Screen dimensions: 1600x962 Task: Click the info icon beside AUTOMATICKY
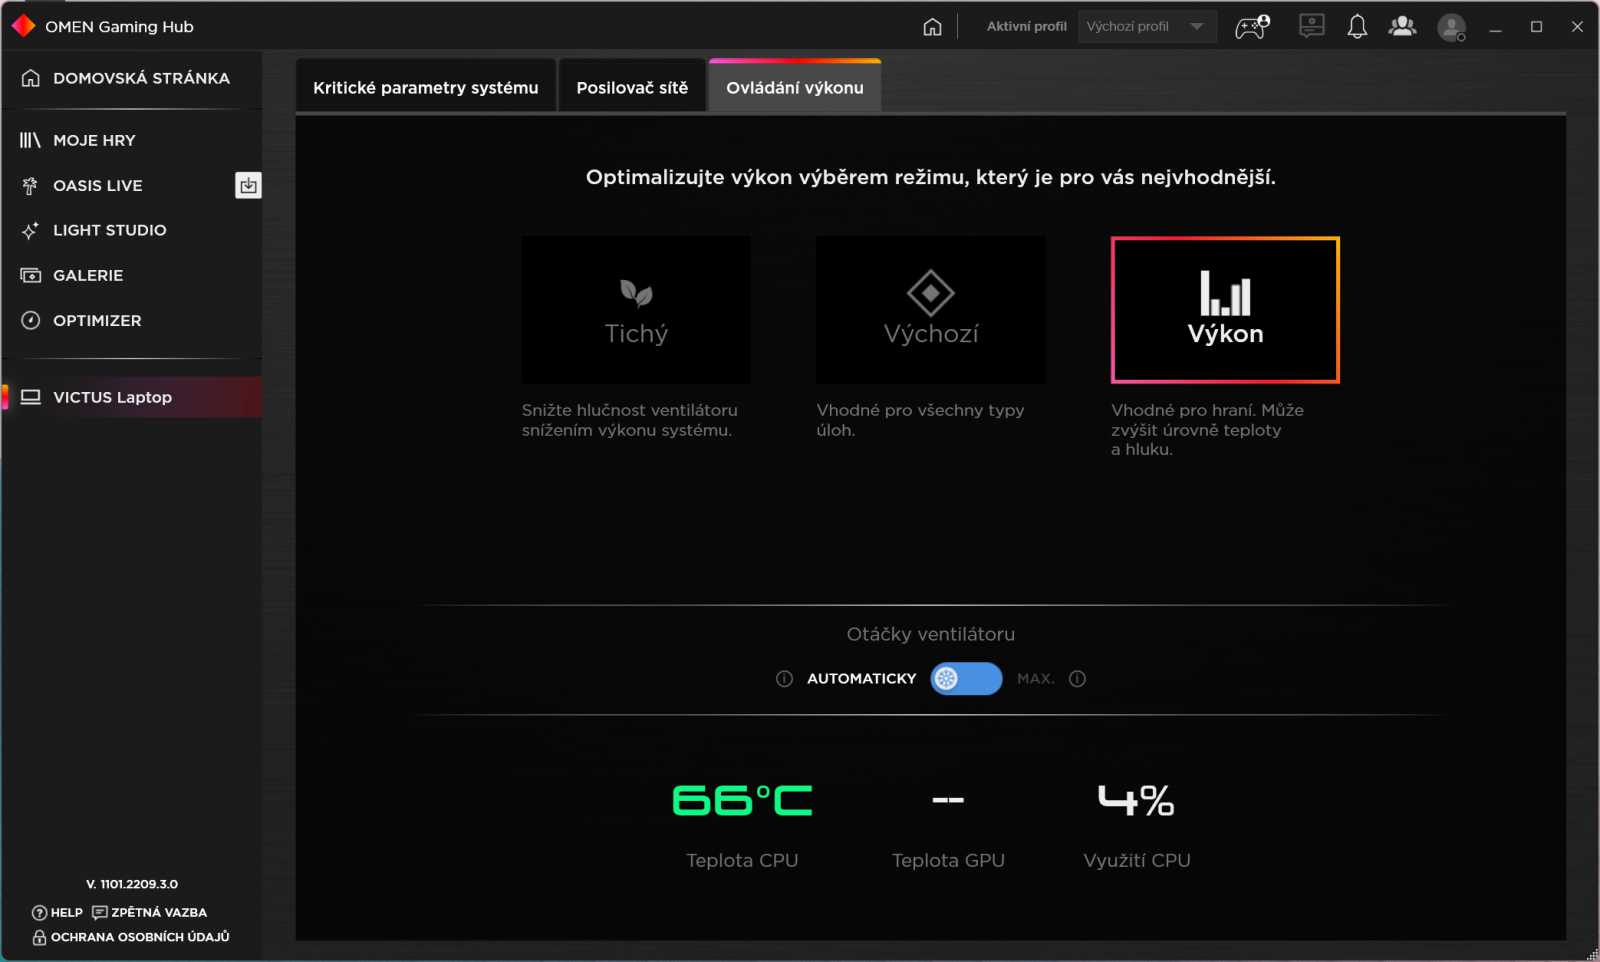pos(784,679)
